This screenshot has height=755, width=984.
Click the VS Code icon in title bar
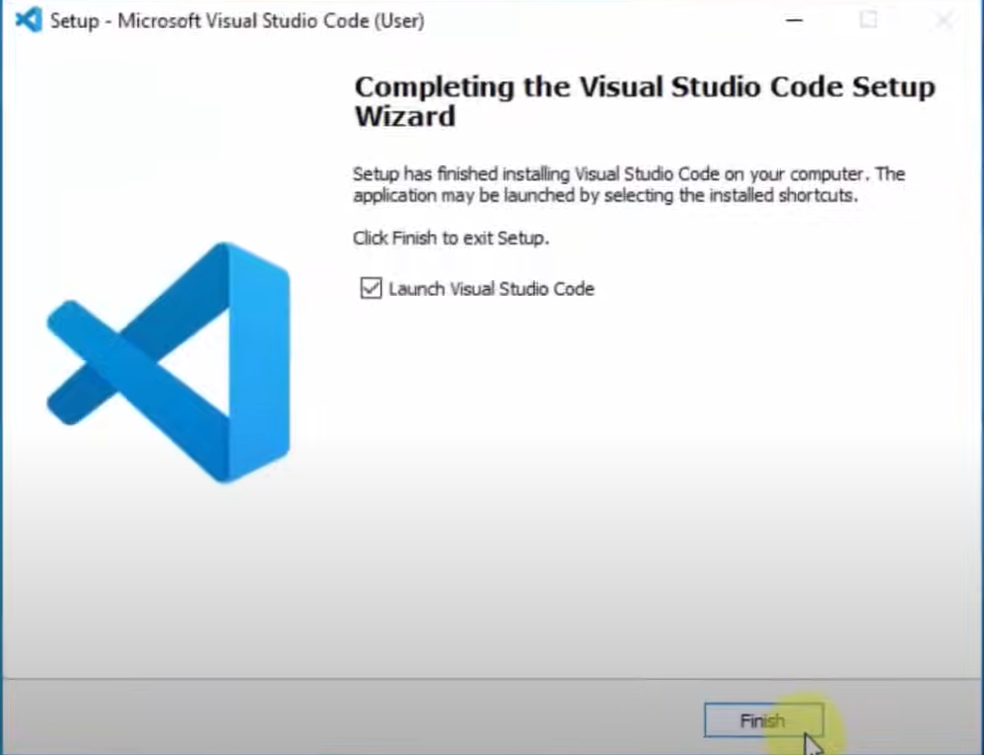(x=29, y=20)
